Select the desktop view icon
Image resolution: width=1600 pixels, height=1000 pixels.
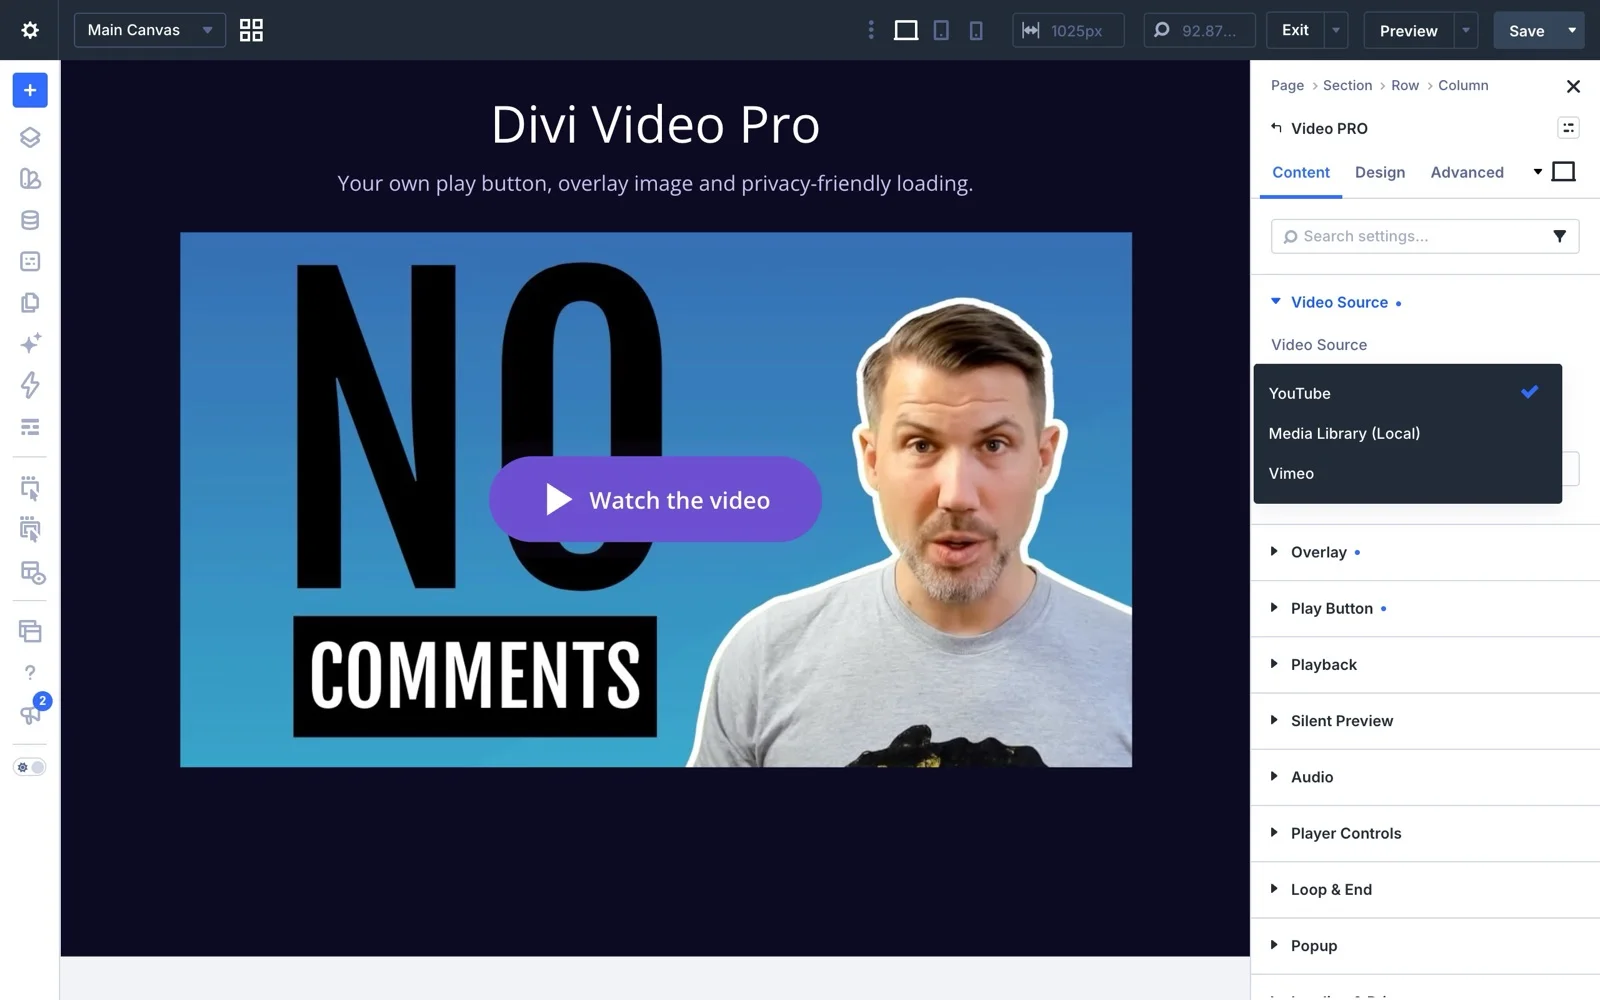906,30
